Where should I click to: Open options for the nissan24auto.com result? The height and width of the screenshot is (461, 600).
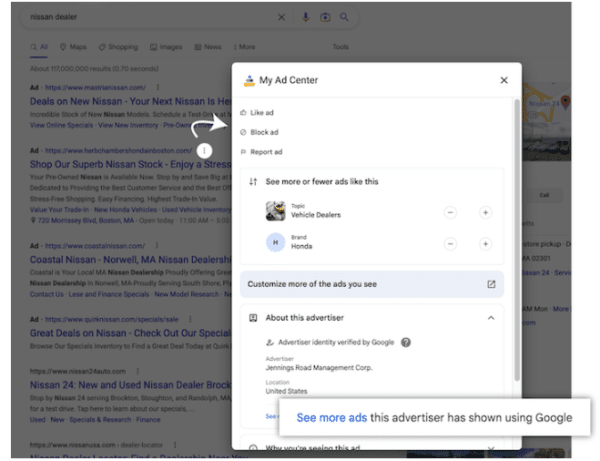point(137,371)
